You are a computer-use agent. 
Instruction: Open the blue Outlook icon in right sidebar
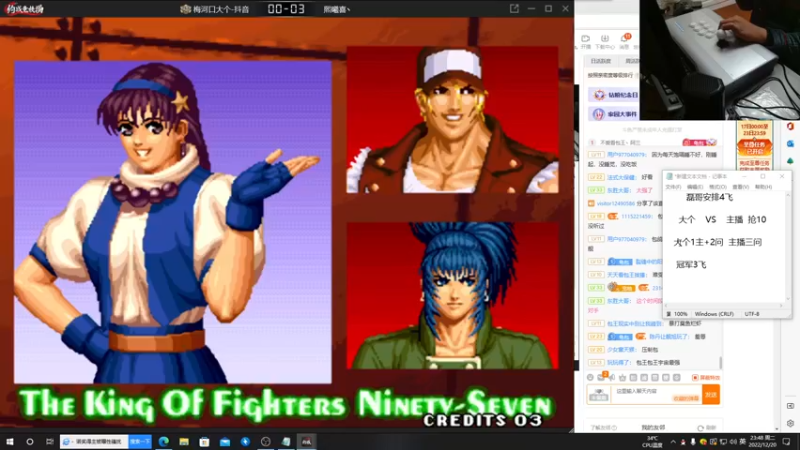pos(790,144)
